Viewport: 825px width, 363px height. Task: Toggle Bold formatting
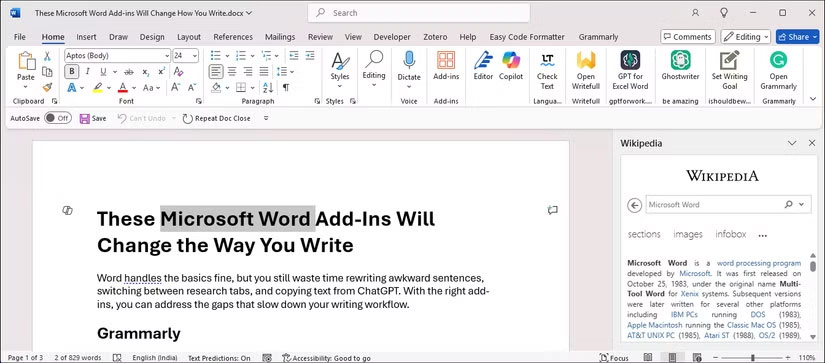(x=72, y=72)
